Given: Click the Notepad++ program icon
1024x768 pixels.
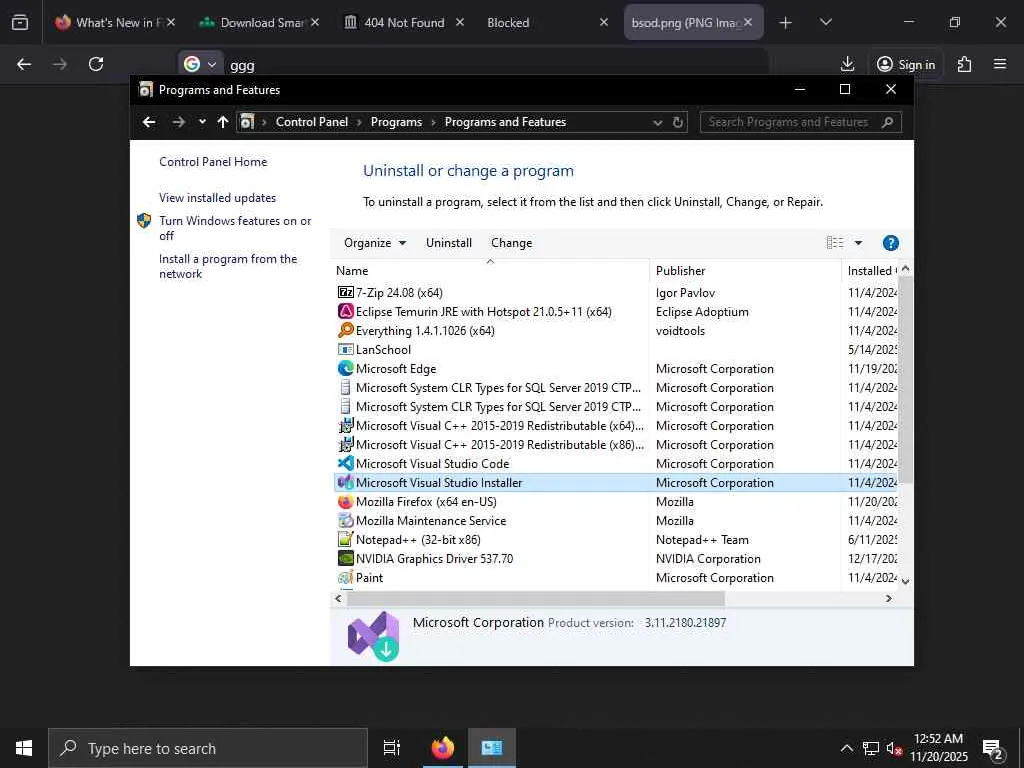Looking at the screenshot, I should (345, 539).
